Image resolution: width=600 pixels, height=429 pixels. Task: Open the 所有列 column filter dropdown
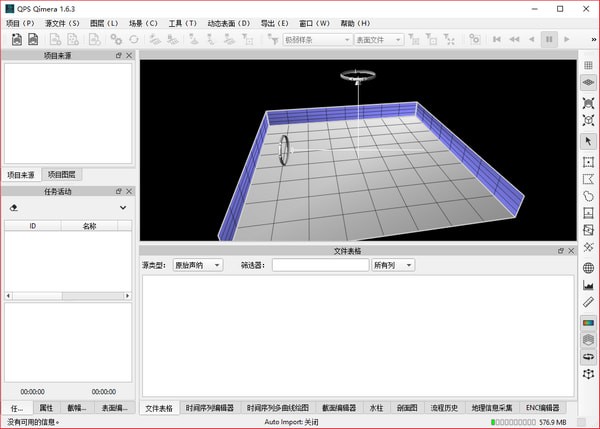[392, 265]
